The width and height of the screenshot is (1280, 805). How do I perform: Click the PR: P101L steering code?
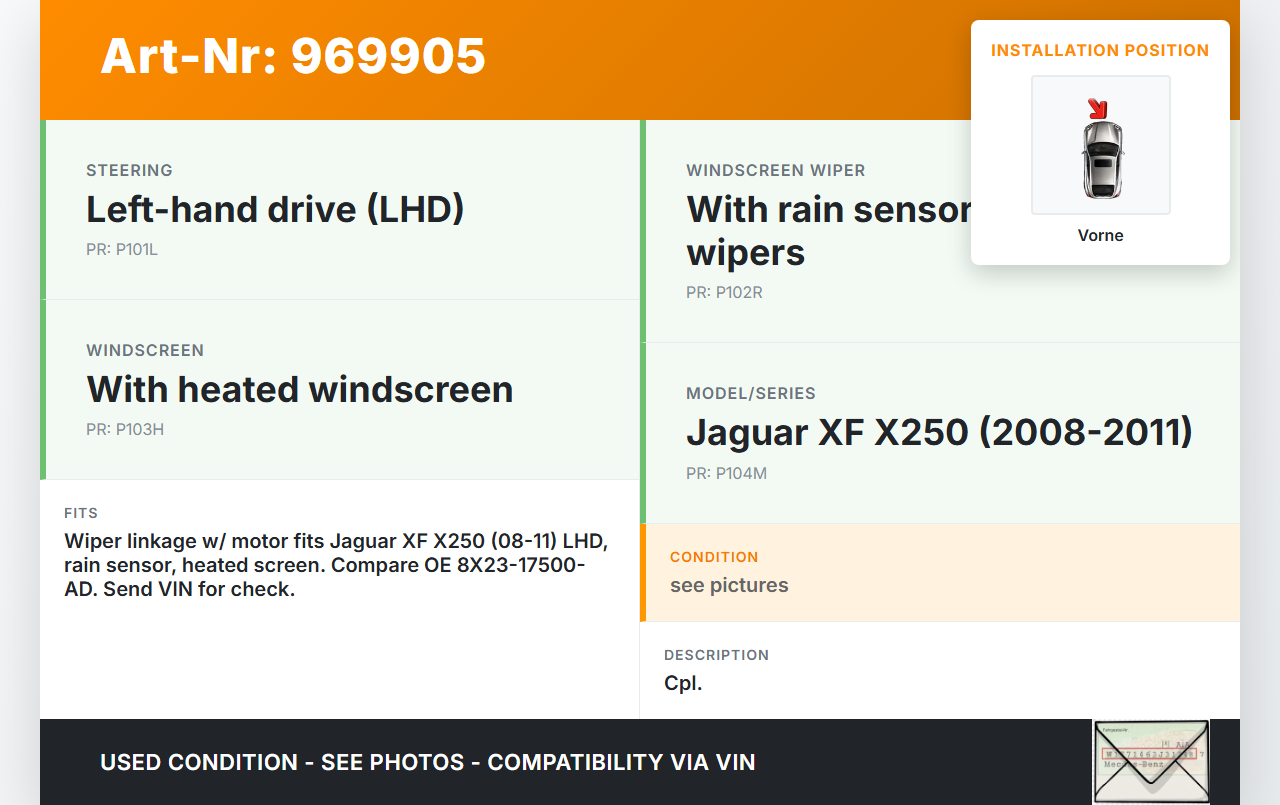point(122,249)
